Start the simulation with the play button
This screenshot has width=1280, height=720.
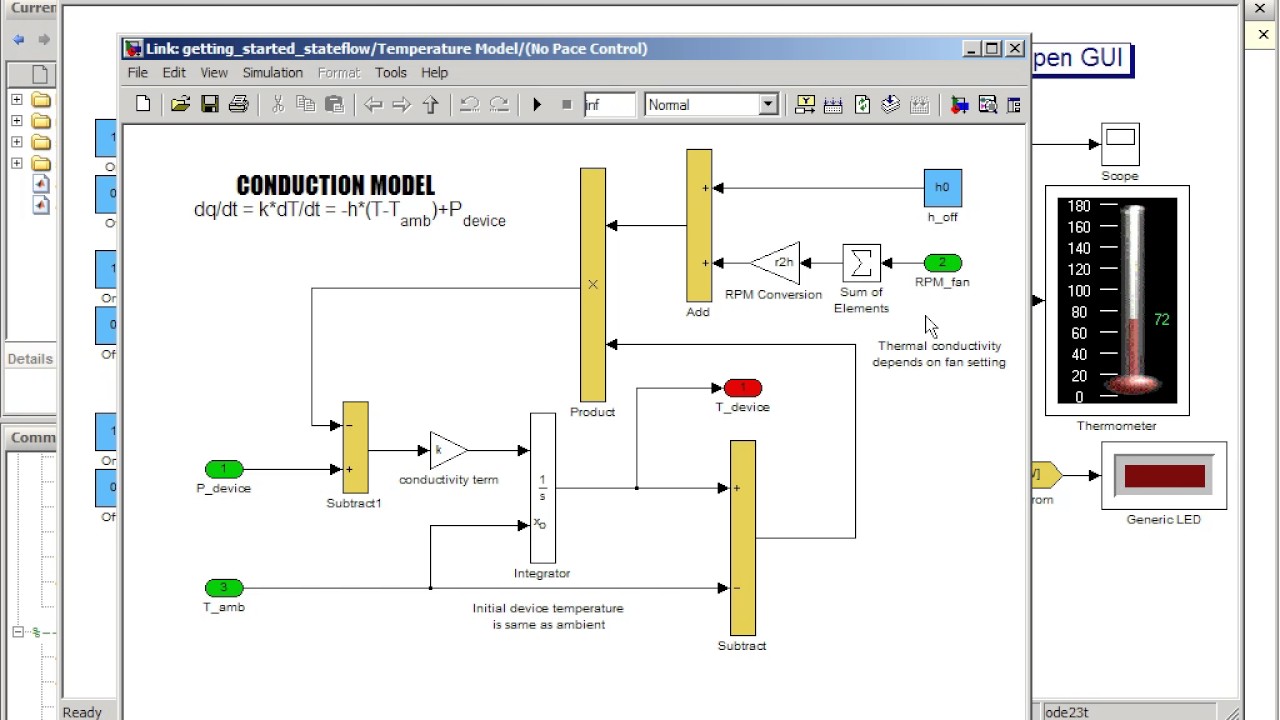537,104
